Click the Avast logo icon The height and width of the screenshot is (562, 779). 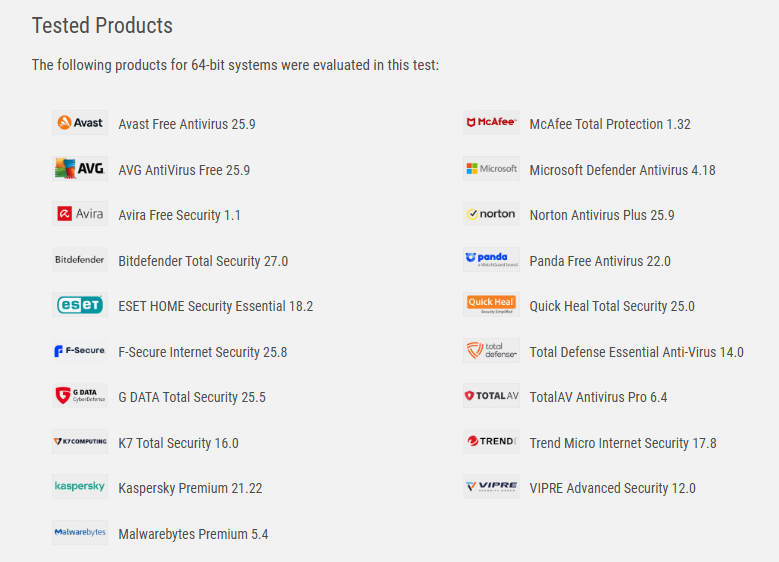[x=80, y=122]
